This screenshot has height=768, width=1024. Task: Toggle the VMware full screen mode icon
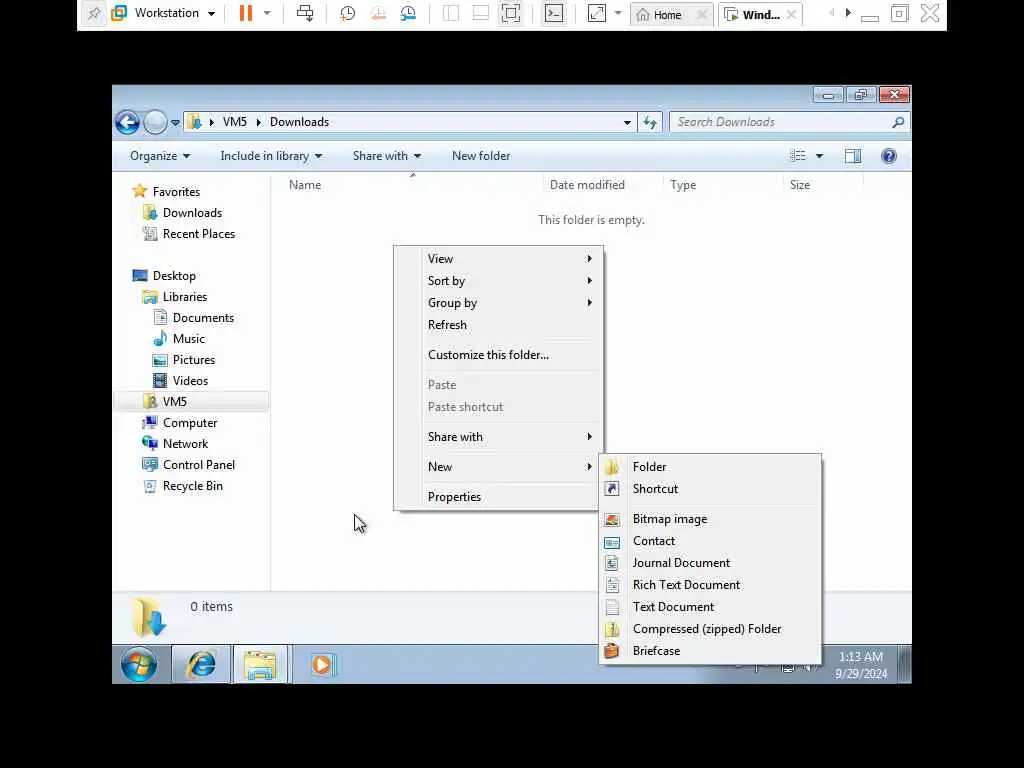coord(511,13)
